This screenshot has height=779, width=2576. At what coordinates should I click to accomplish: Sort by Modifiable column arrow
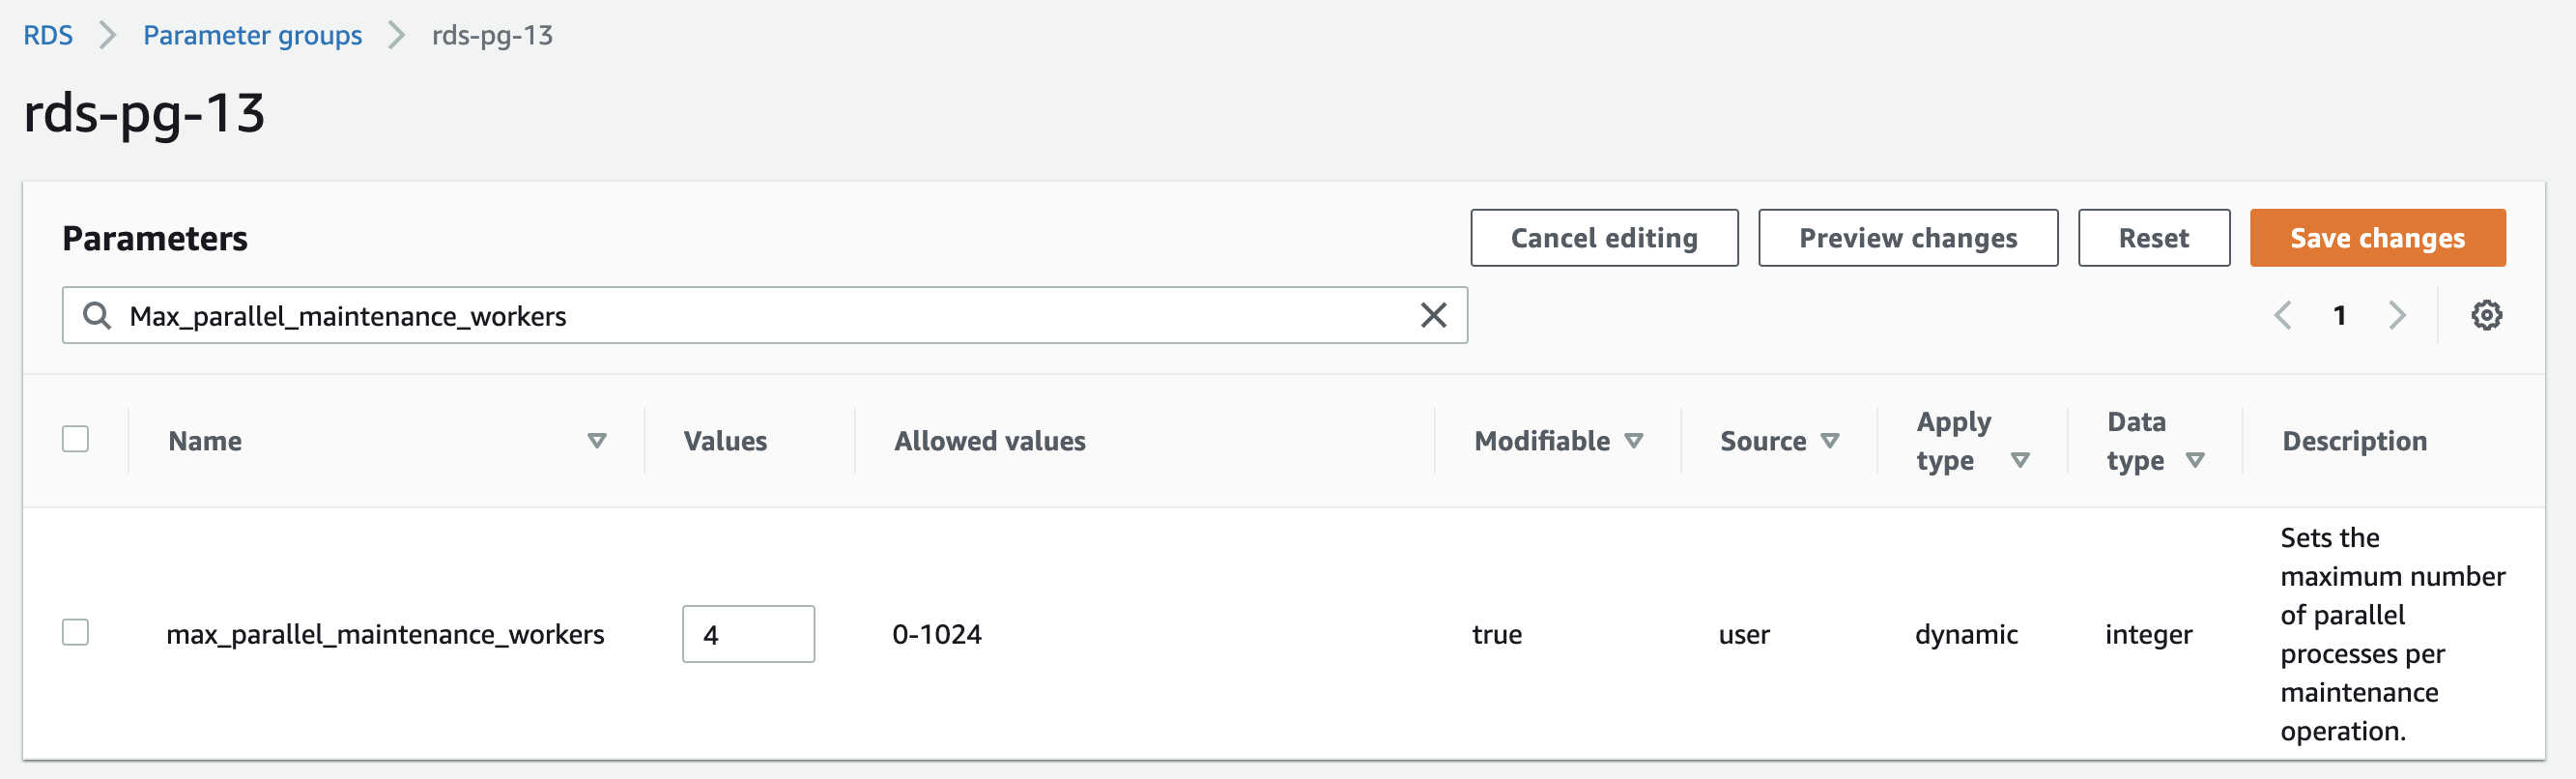(1634, 441)
